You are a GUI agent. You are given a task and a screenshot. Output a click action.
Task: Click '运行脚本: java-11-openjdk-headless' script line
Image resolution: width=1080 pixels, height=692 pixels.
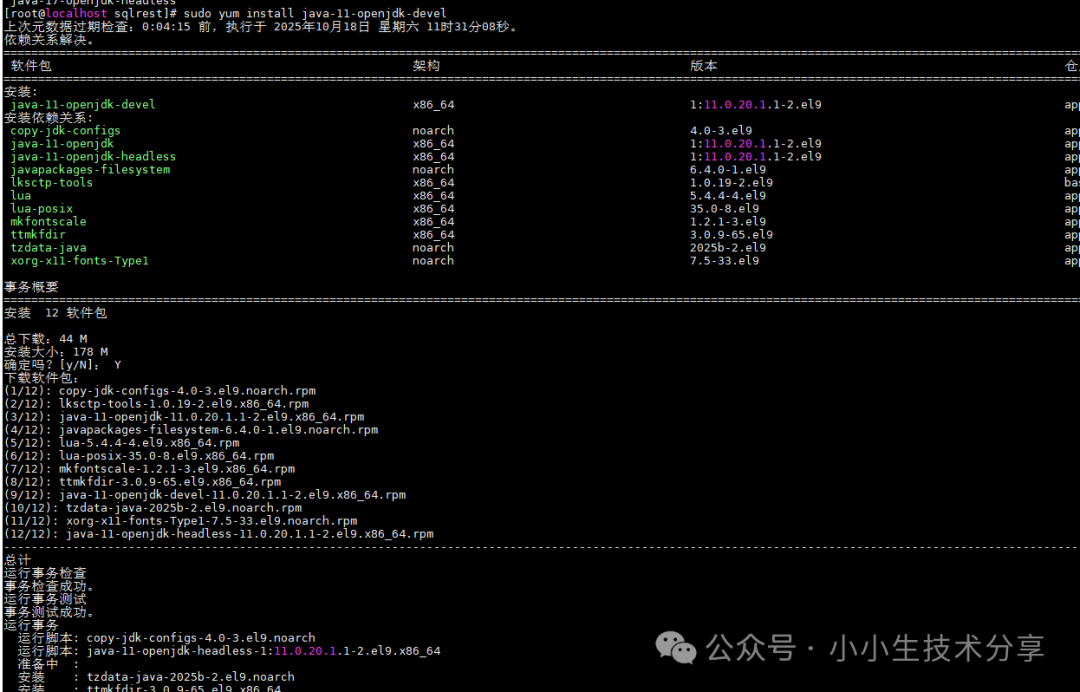(x=229, y=651)
